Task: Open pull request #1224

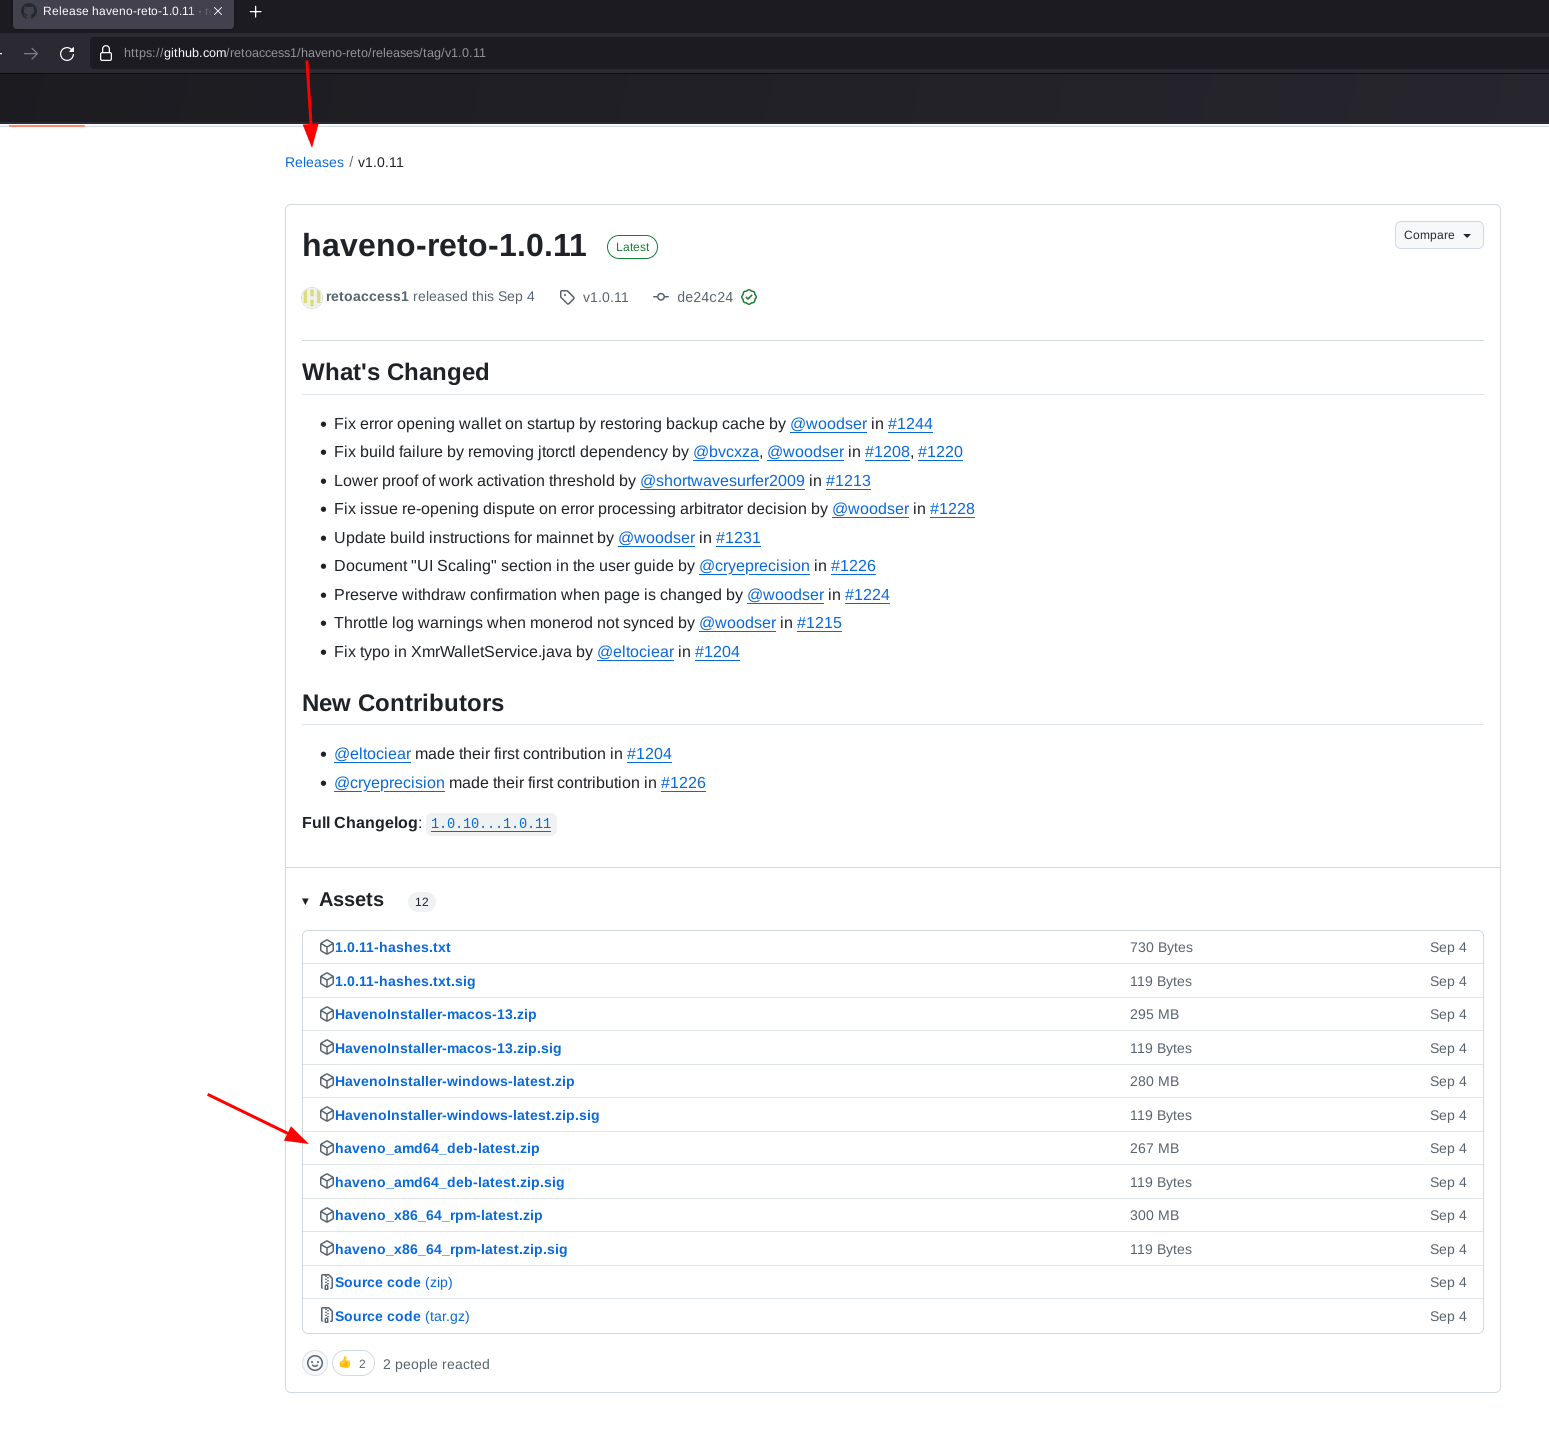Action: 867,595
